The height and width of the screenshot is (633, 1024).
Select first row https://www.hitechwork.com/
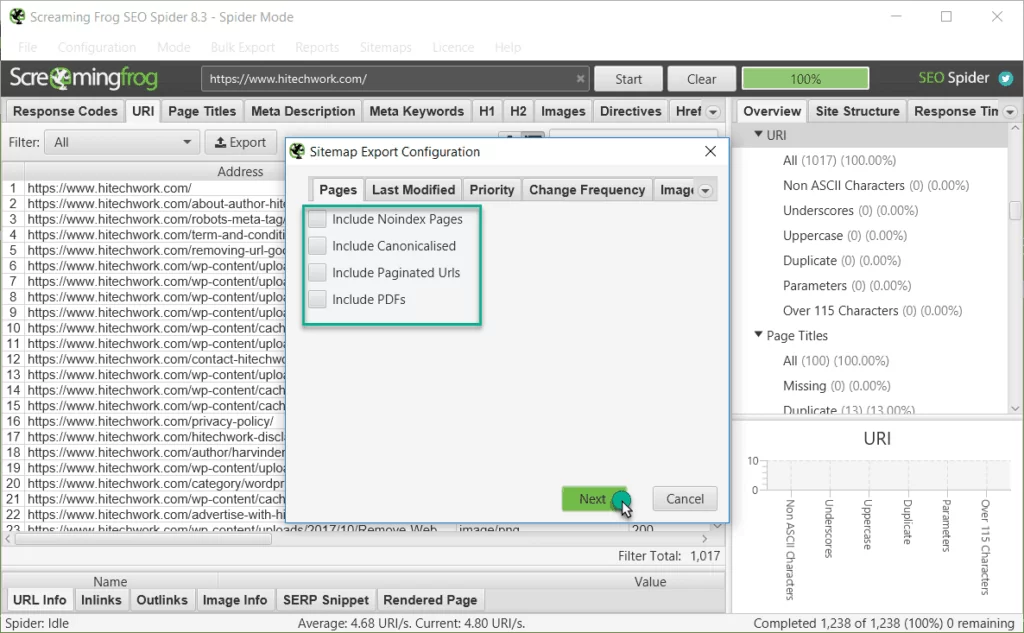tap(110, 188)
